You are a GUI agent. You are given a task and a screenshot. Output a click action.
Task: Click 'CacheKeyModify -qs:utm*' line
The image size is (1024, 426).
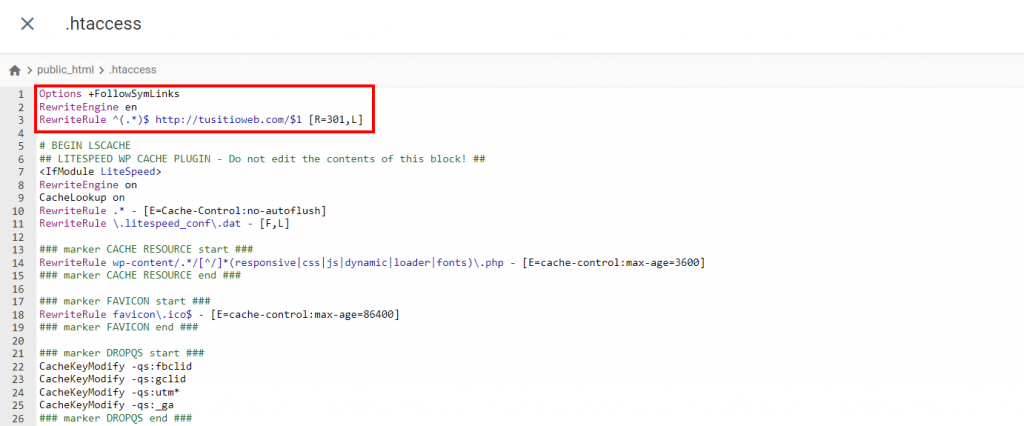tap(109, 392)
